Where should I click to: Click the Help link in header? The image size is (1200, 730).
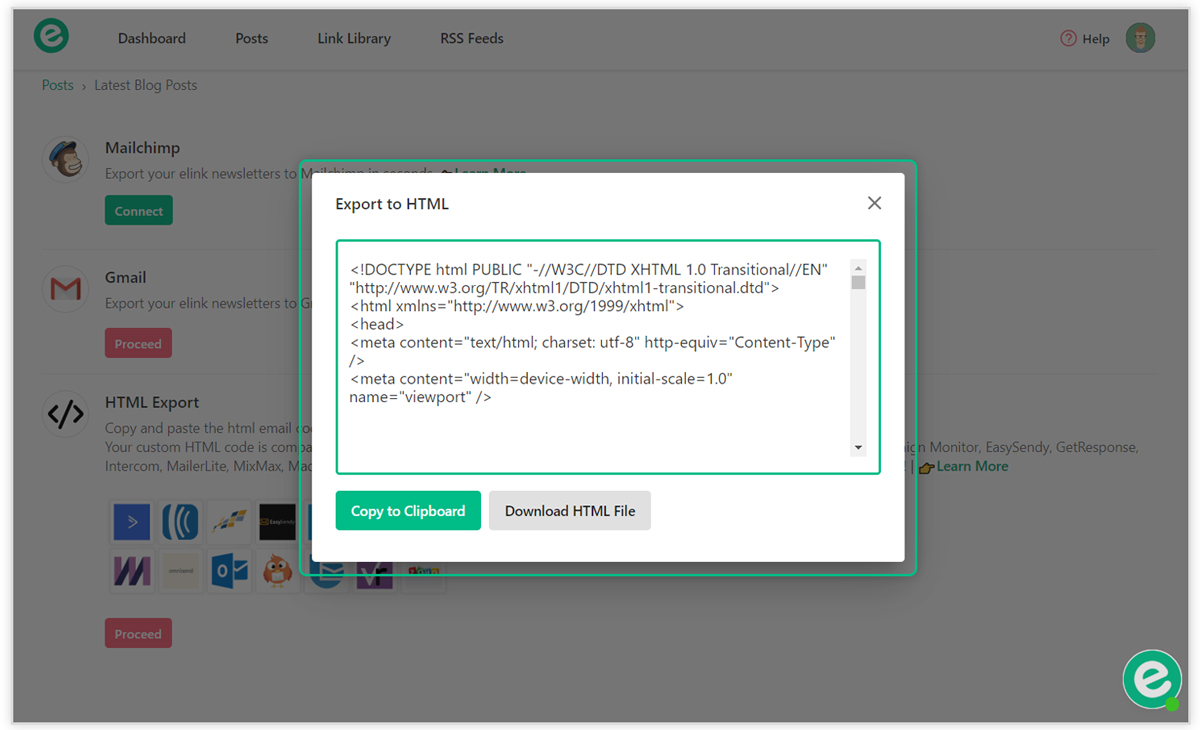click(1096, 39)
